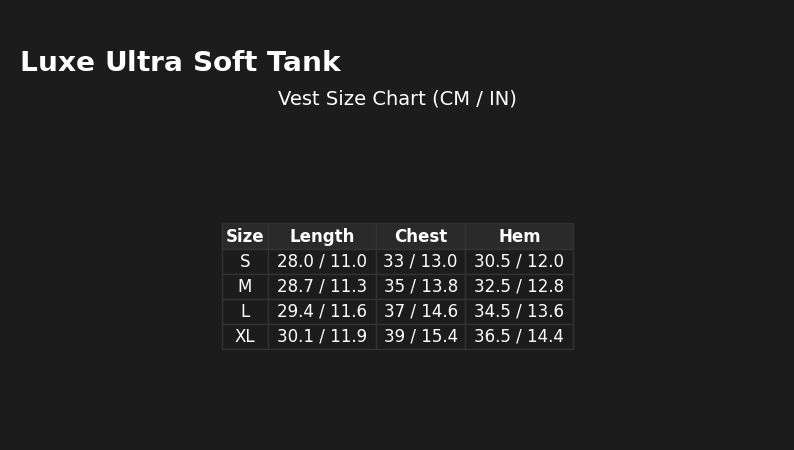794x450 pixels.
Task: Click the Length column header
Action: pyautogui.click(x=322, y=237)
